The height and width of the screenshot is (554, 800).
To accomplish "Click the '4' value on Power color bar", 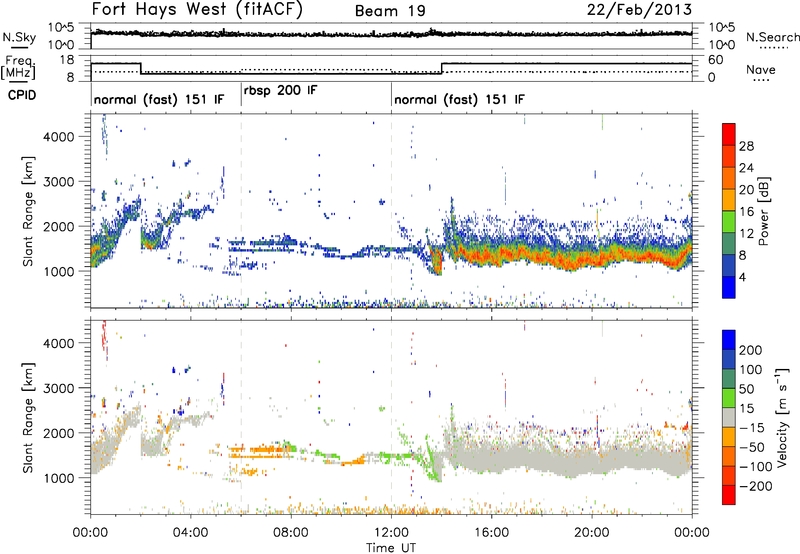I will (x=742, y=277).
